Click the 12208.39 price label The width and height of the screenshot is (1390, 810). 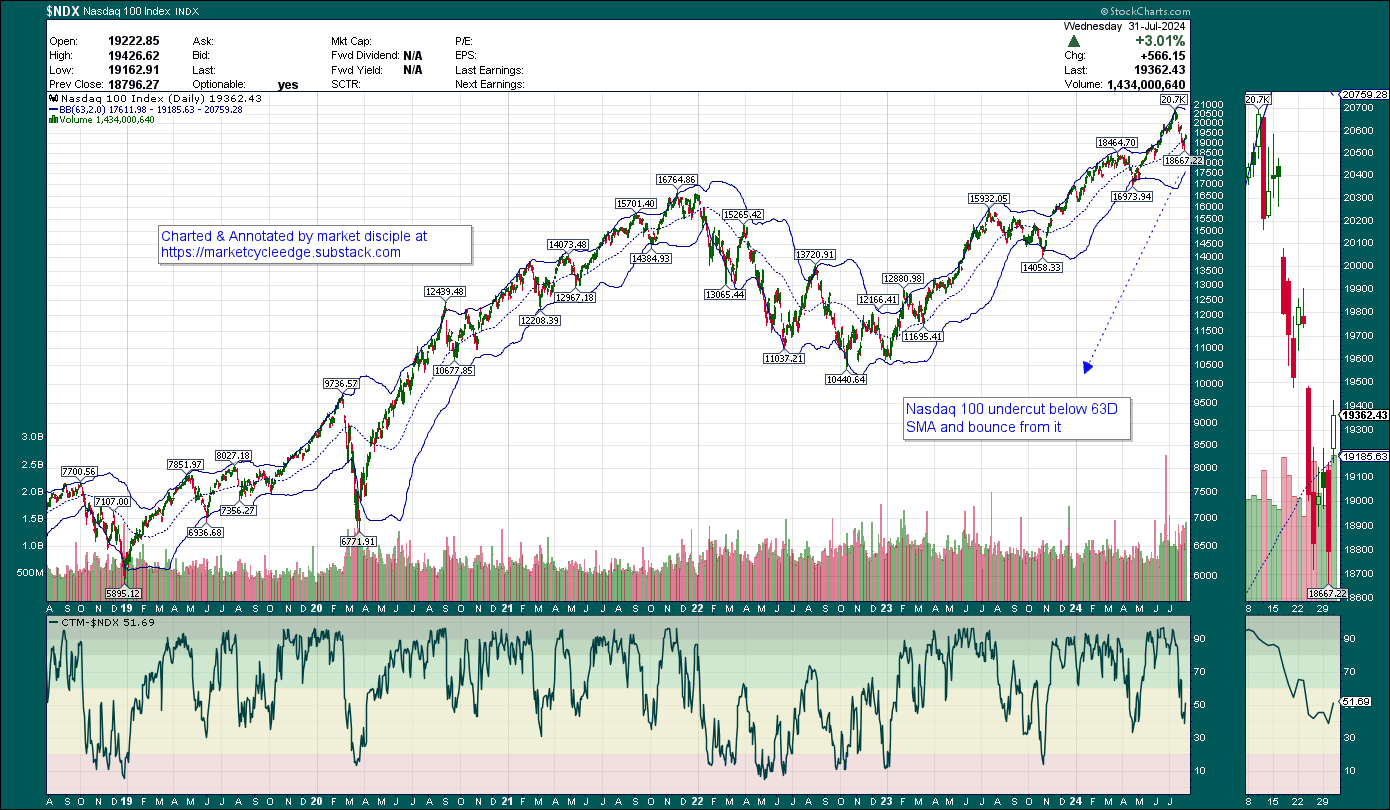point(539,320)
